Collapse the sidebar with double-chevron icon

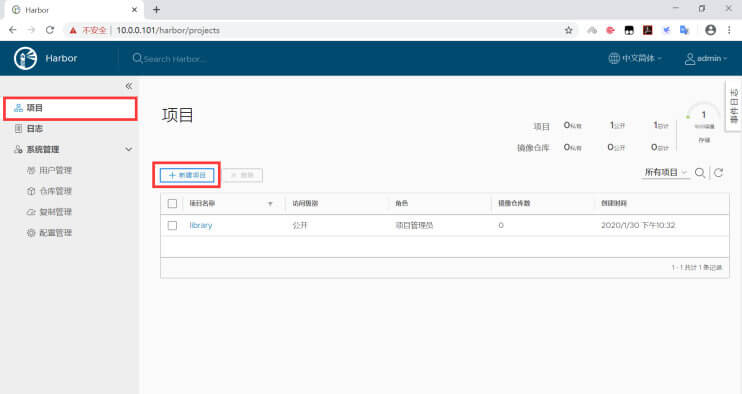[x=129, y=86]
